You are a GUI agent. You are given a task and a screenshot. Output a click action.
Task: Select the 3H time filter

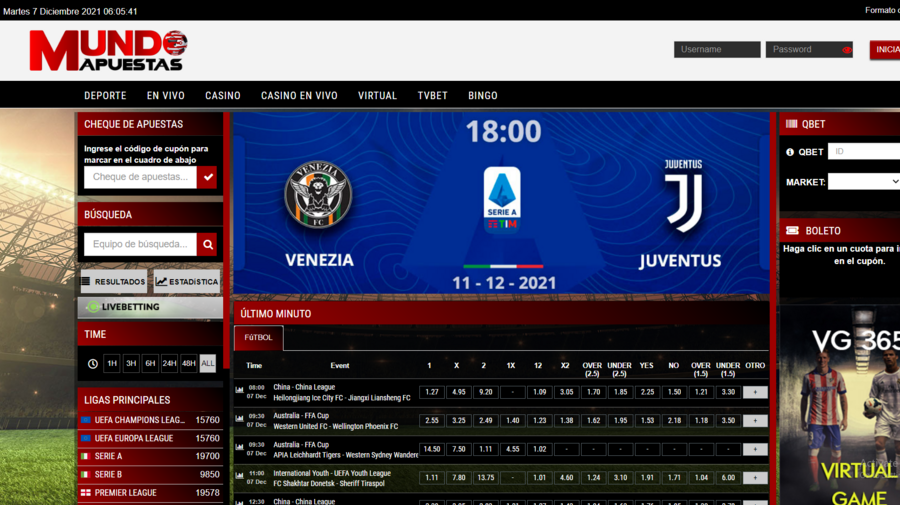pyautogui.click(x=131, y=363)
